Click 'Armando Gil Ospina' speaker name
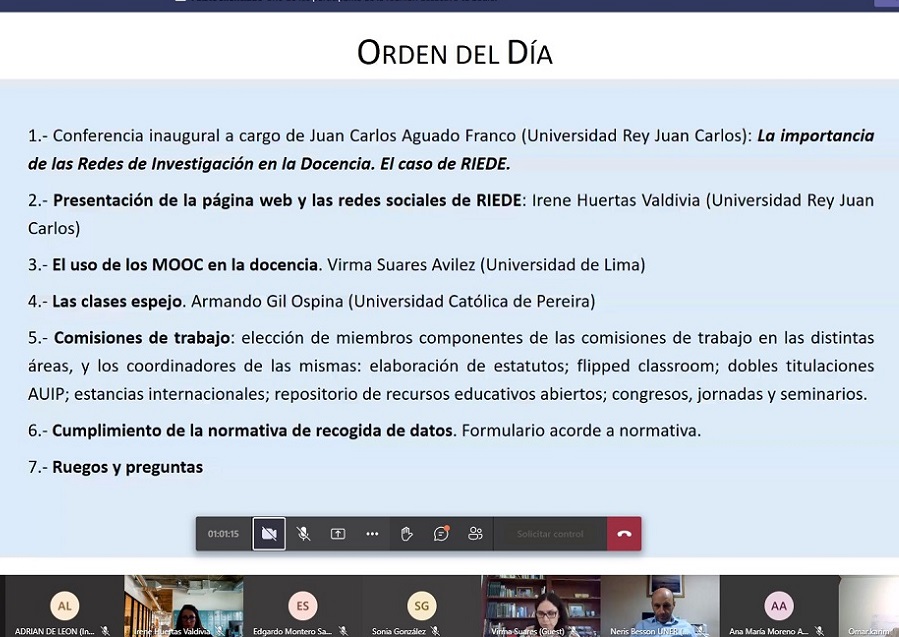 click(267, 301)
